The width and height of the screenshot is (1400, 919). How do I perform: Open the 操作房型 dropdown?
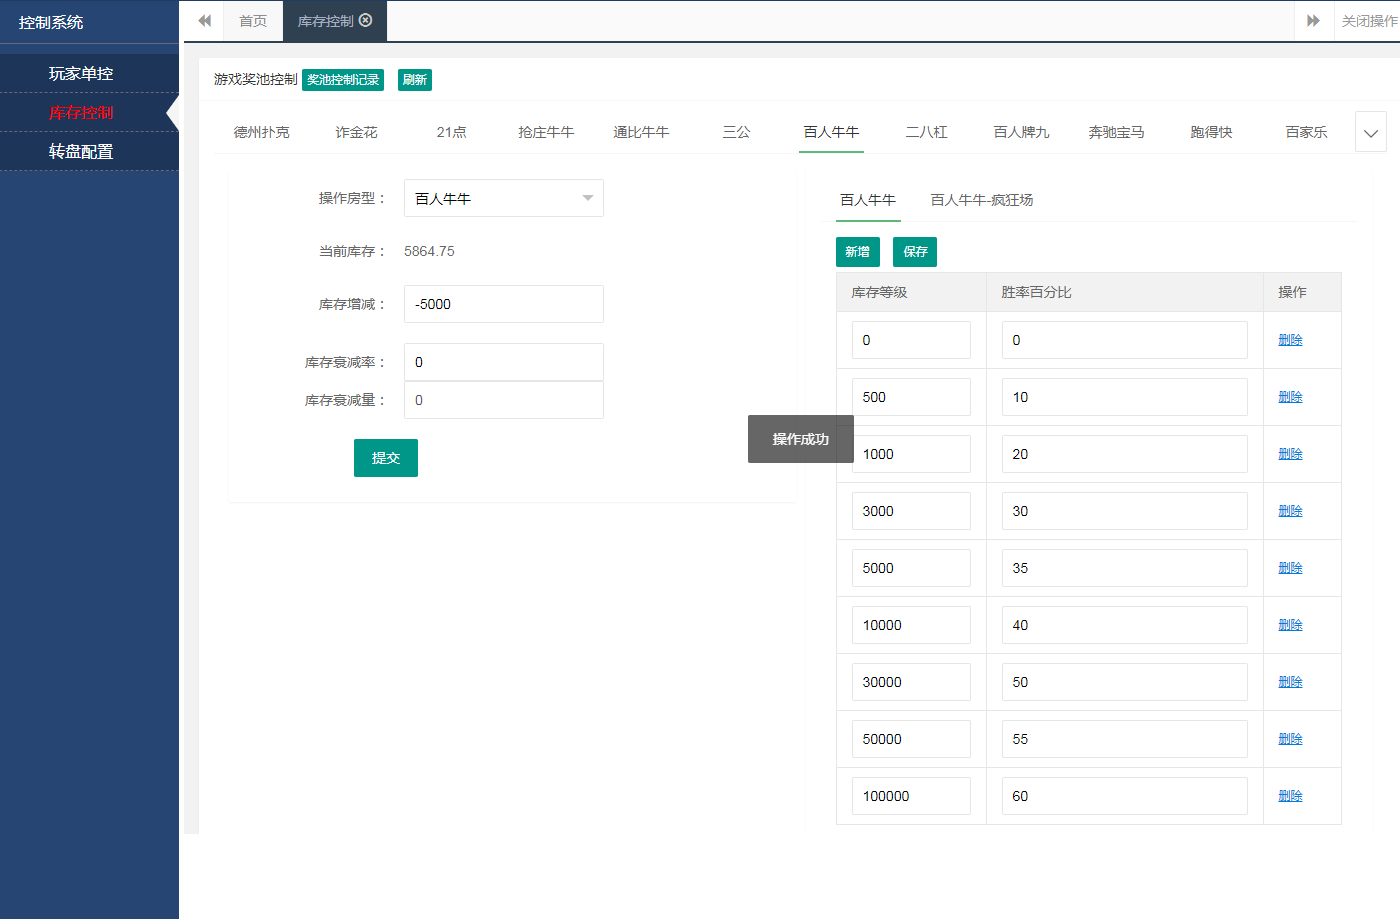(x=503, y=199)
